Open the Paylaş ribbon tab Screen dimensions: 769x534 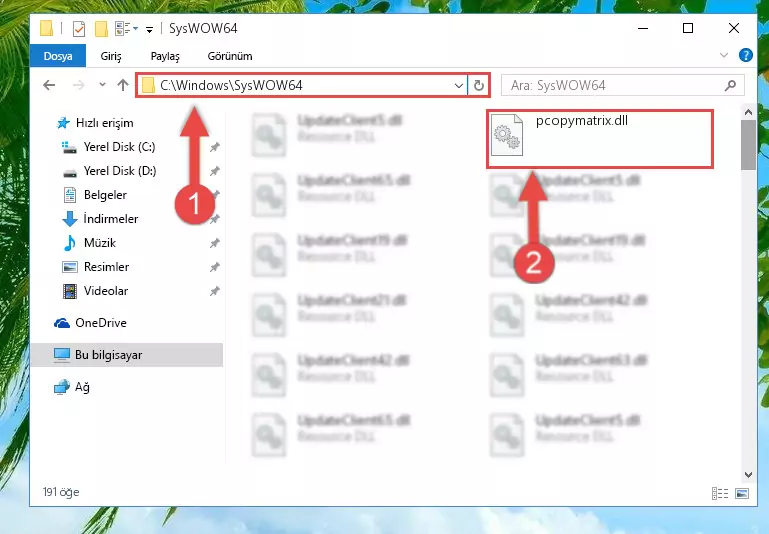(165, 56)
